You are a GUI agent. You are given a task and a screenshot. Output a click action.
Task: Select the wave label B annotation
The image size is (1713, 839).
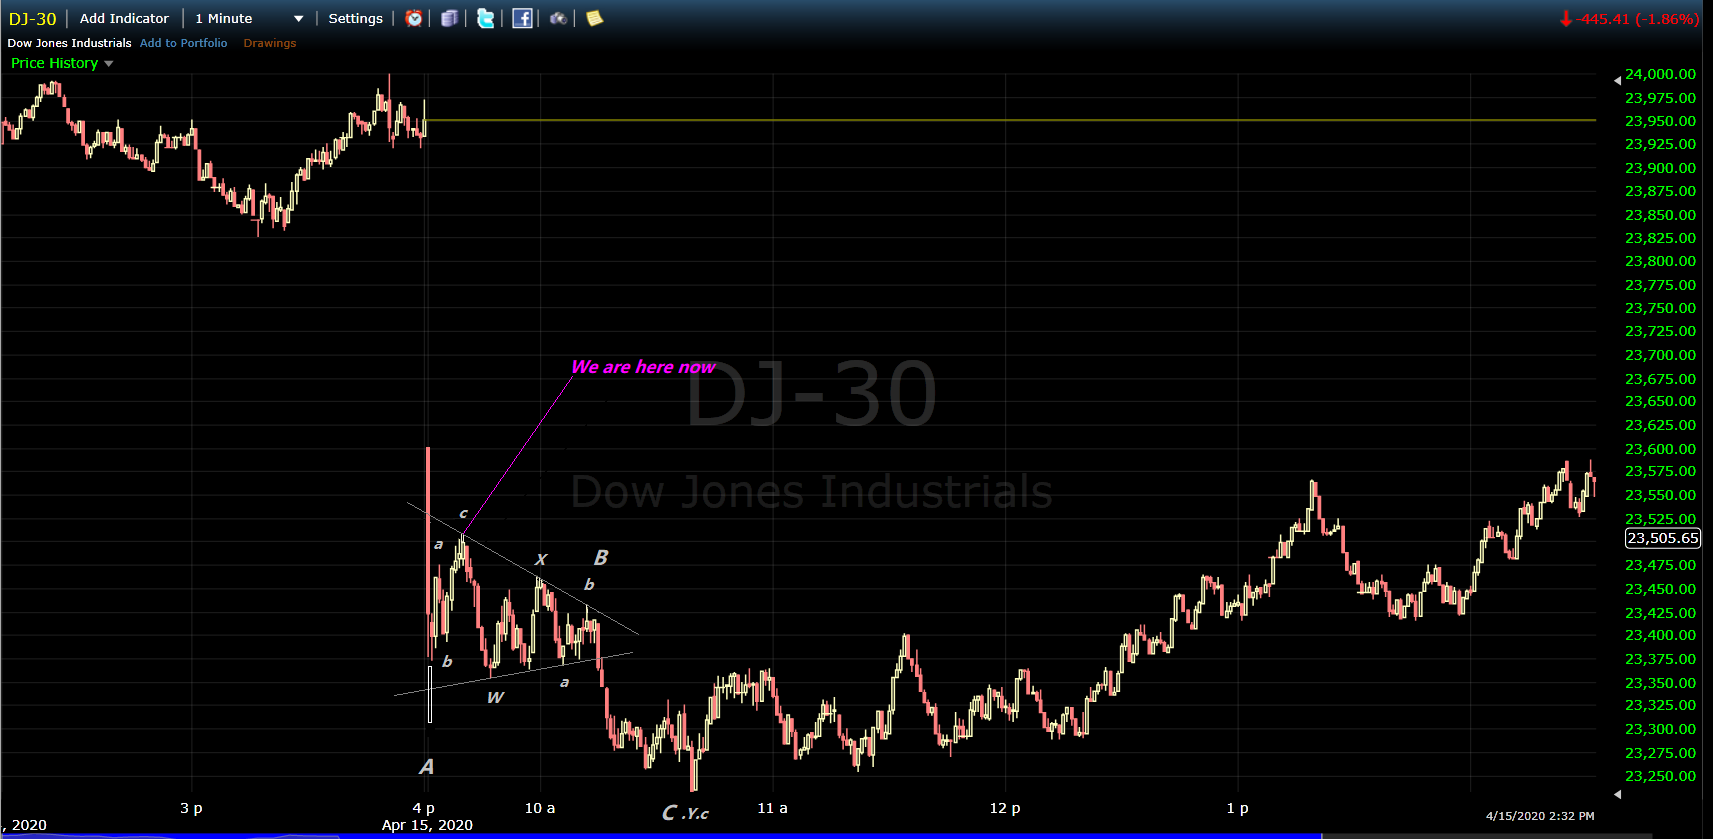(601, 557)
